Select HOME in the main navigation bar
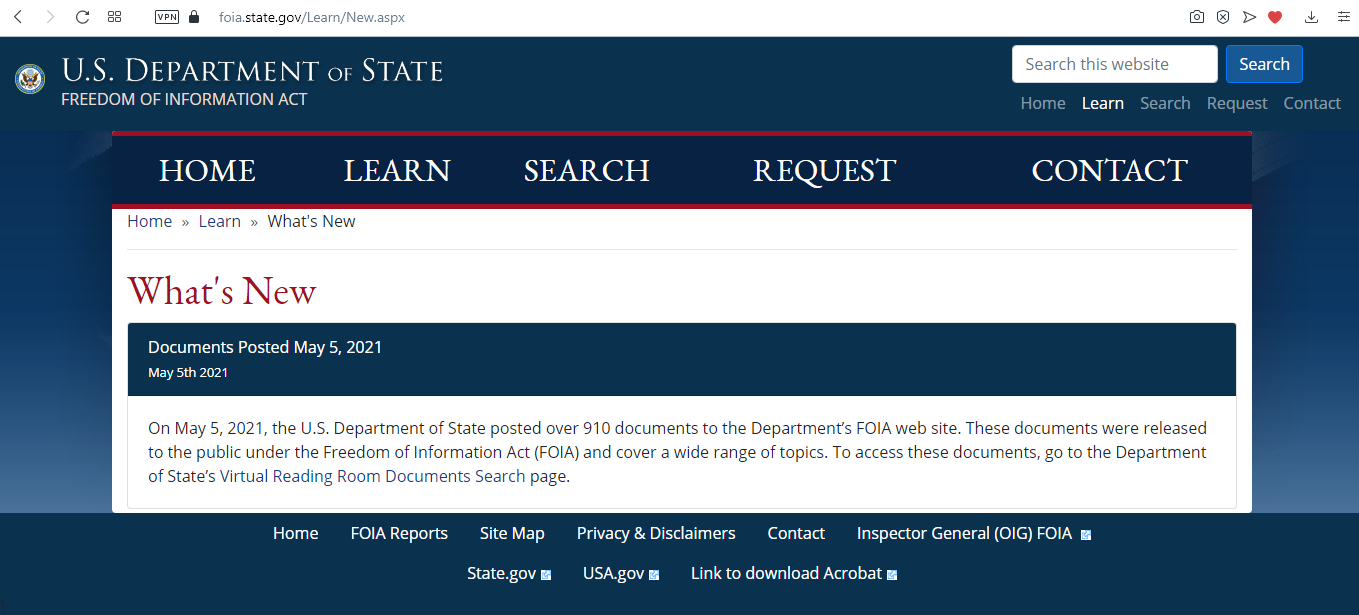Screen dimensions: 1359x615 click(208, 170)
